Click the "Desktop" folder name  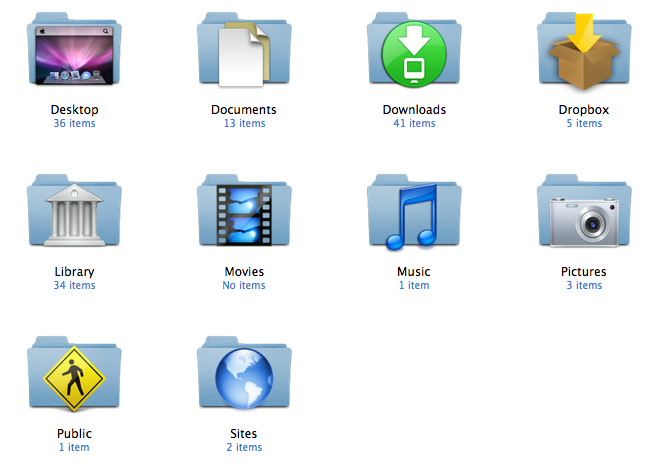tap(75, 110)
